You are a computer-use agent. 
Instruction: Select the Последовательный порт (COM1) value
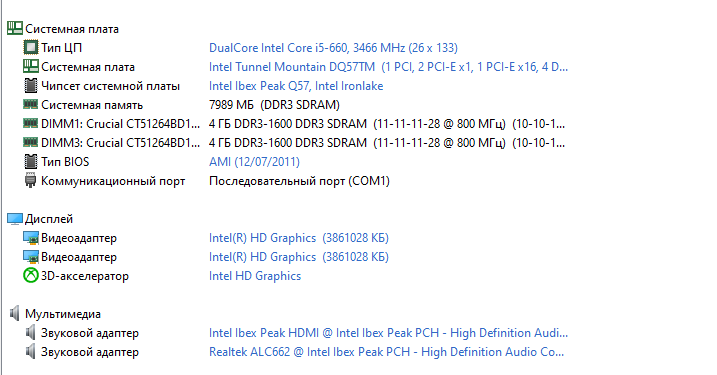coord(299,181)
